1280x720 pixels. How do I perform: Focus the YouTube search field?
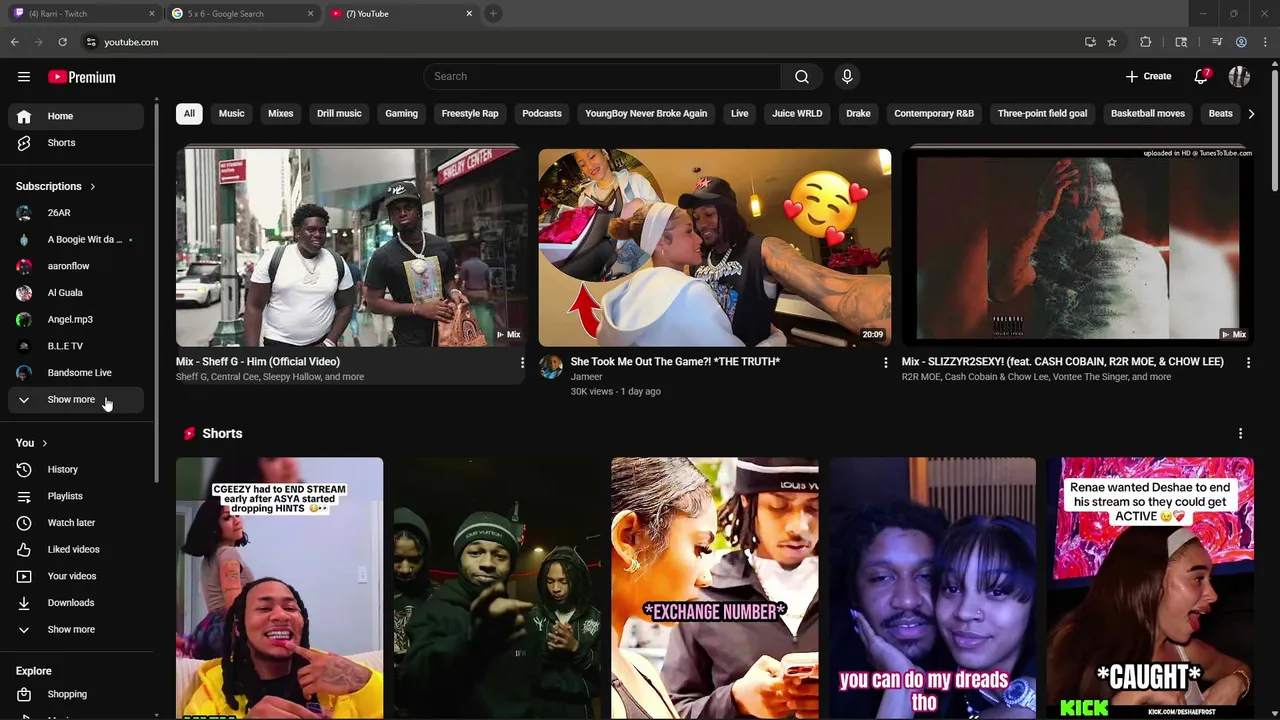pos(603,77)
